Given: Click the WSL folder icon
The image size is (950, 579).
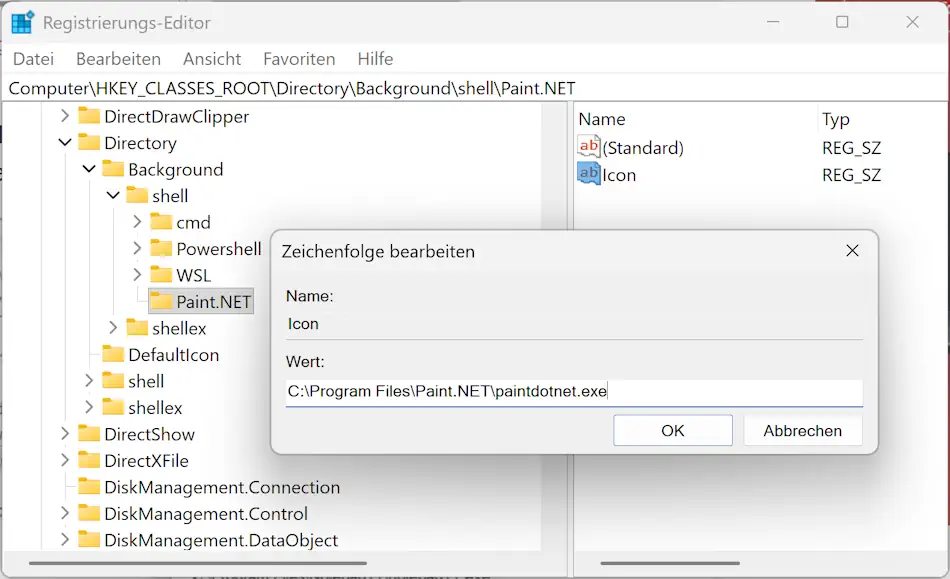Looking at the screenshot, I should click(x=161, y=275).
